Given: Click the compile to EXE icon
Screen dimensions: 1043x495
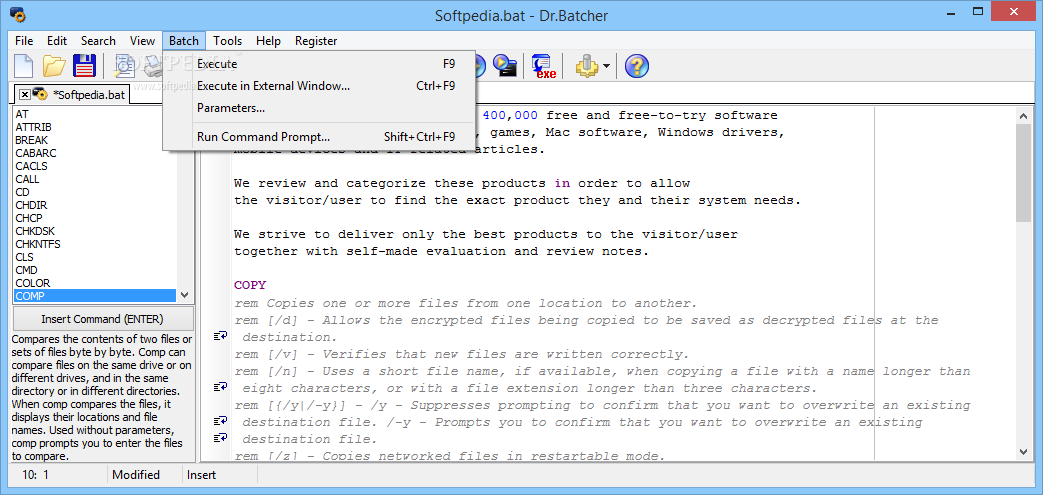Looking at the screenshot, I should pyautogui.click(x=544, y=66).
